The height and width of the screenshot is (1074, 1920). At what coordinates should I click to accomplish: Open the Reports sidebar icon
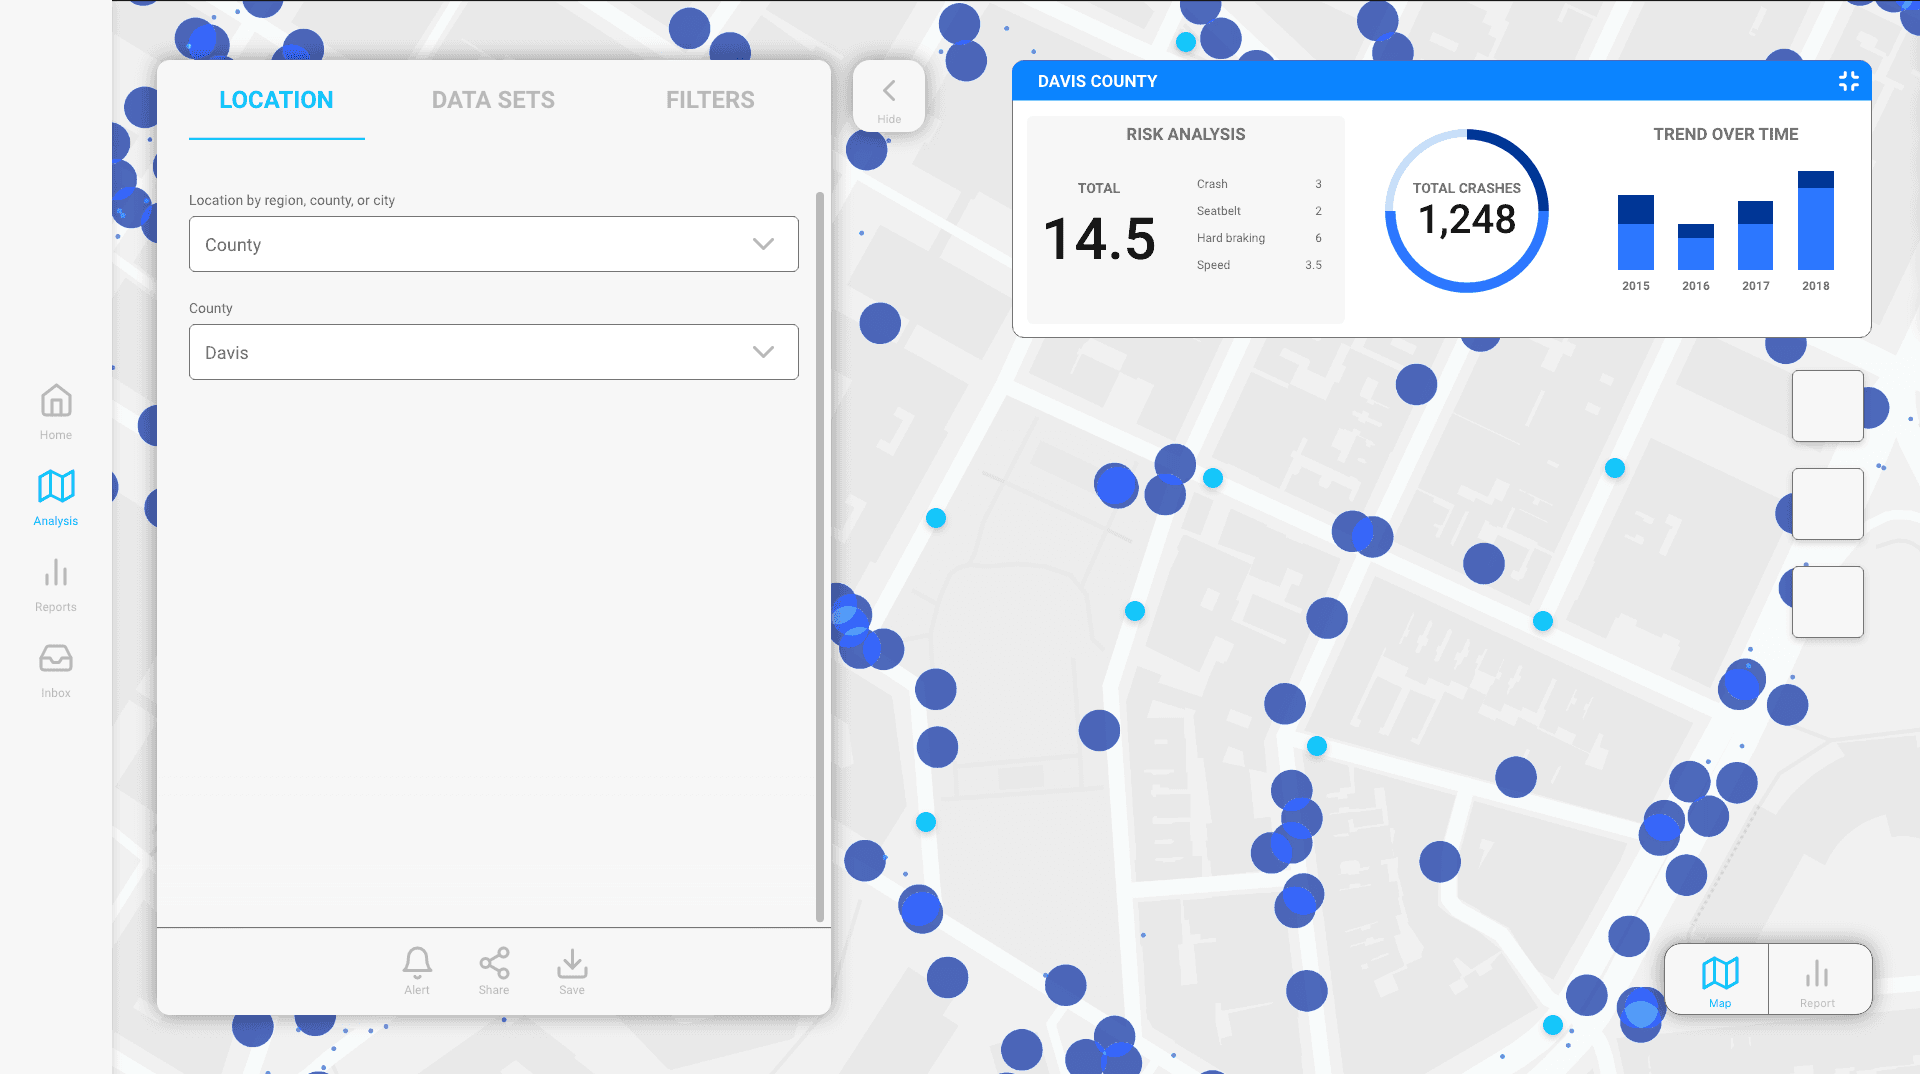56,573
